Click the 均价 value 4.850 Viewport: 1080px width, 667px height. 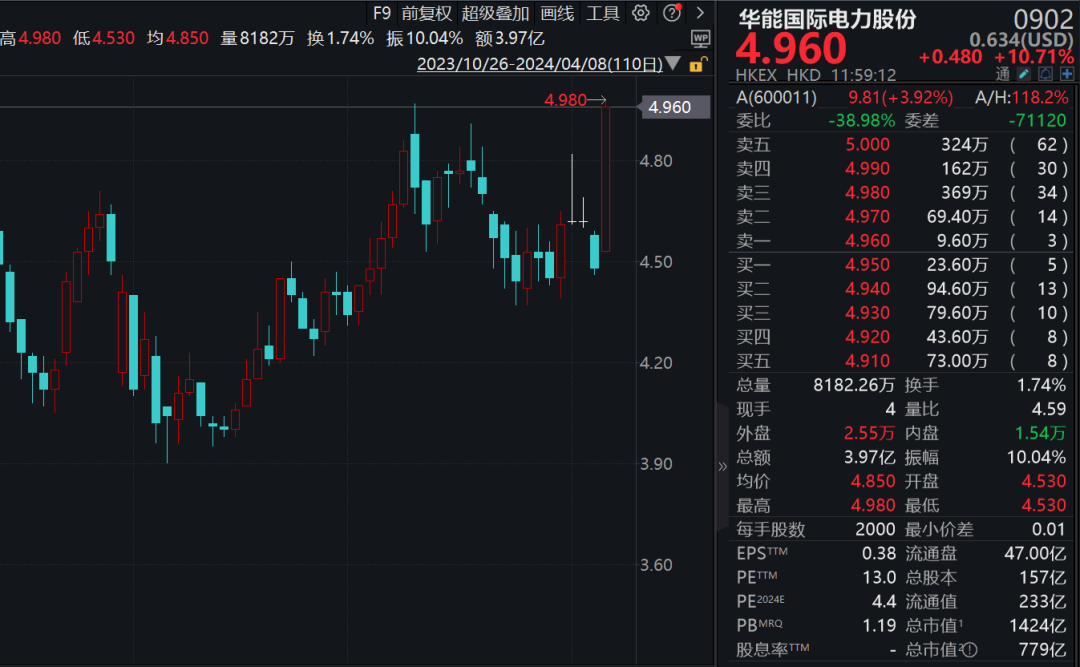873,482
